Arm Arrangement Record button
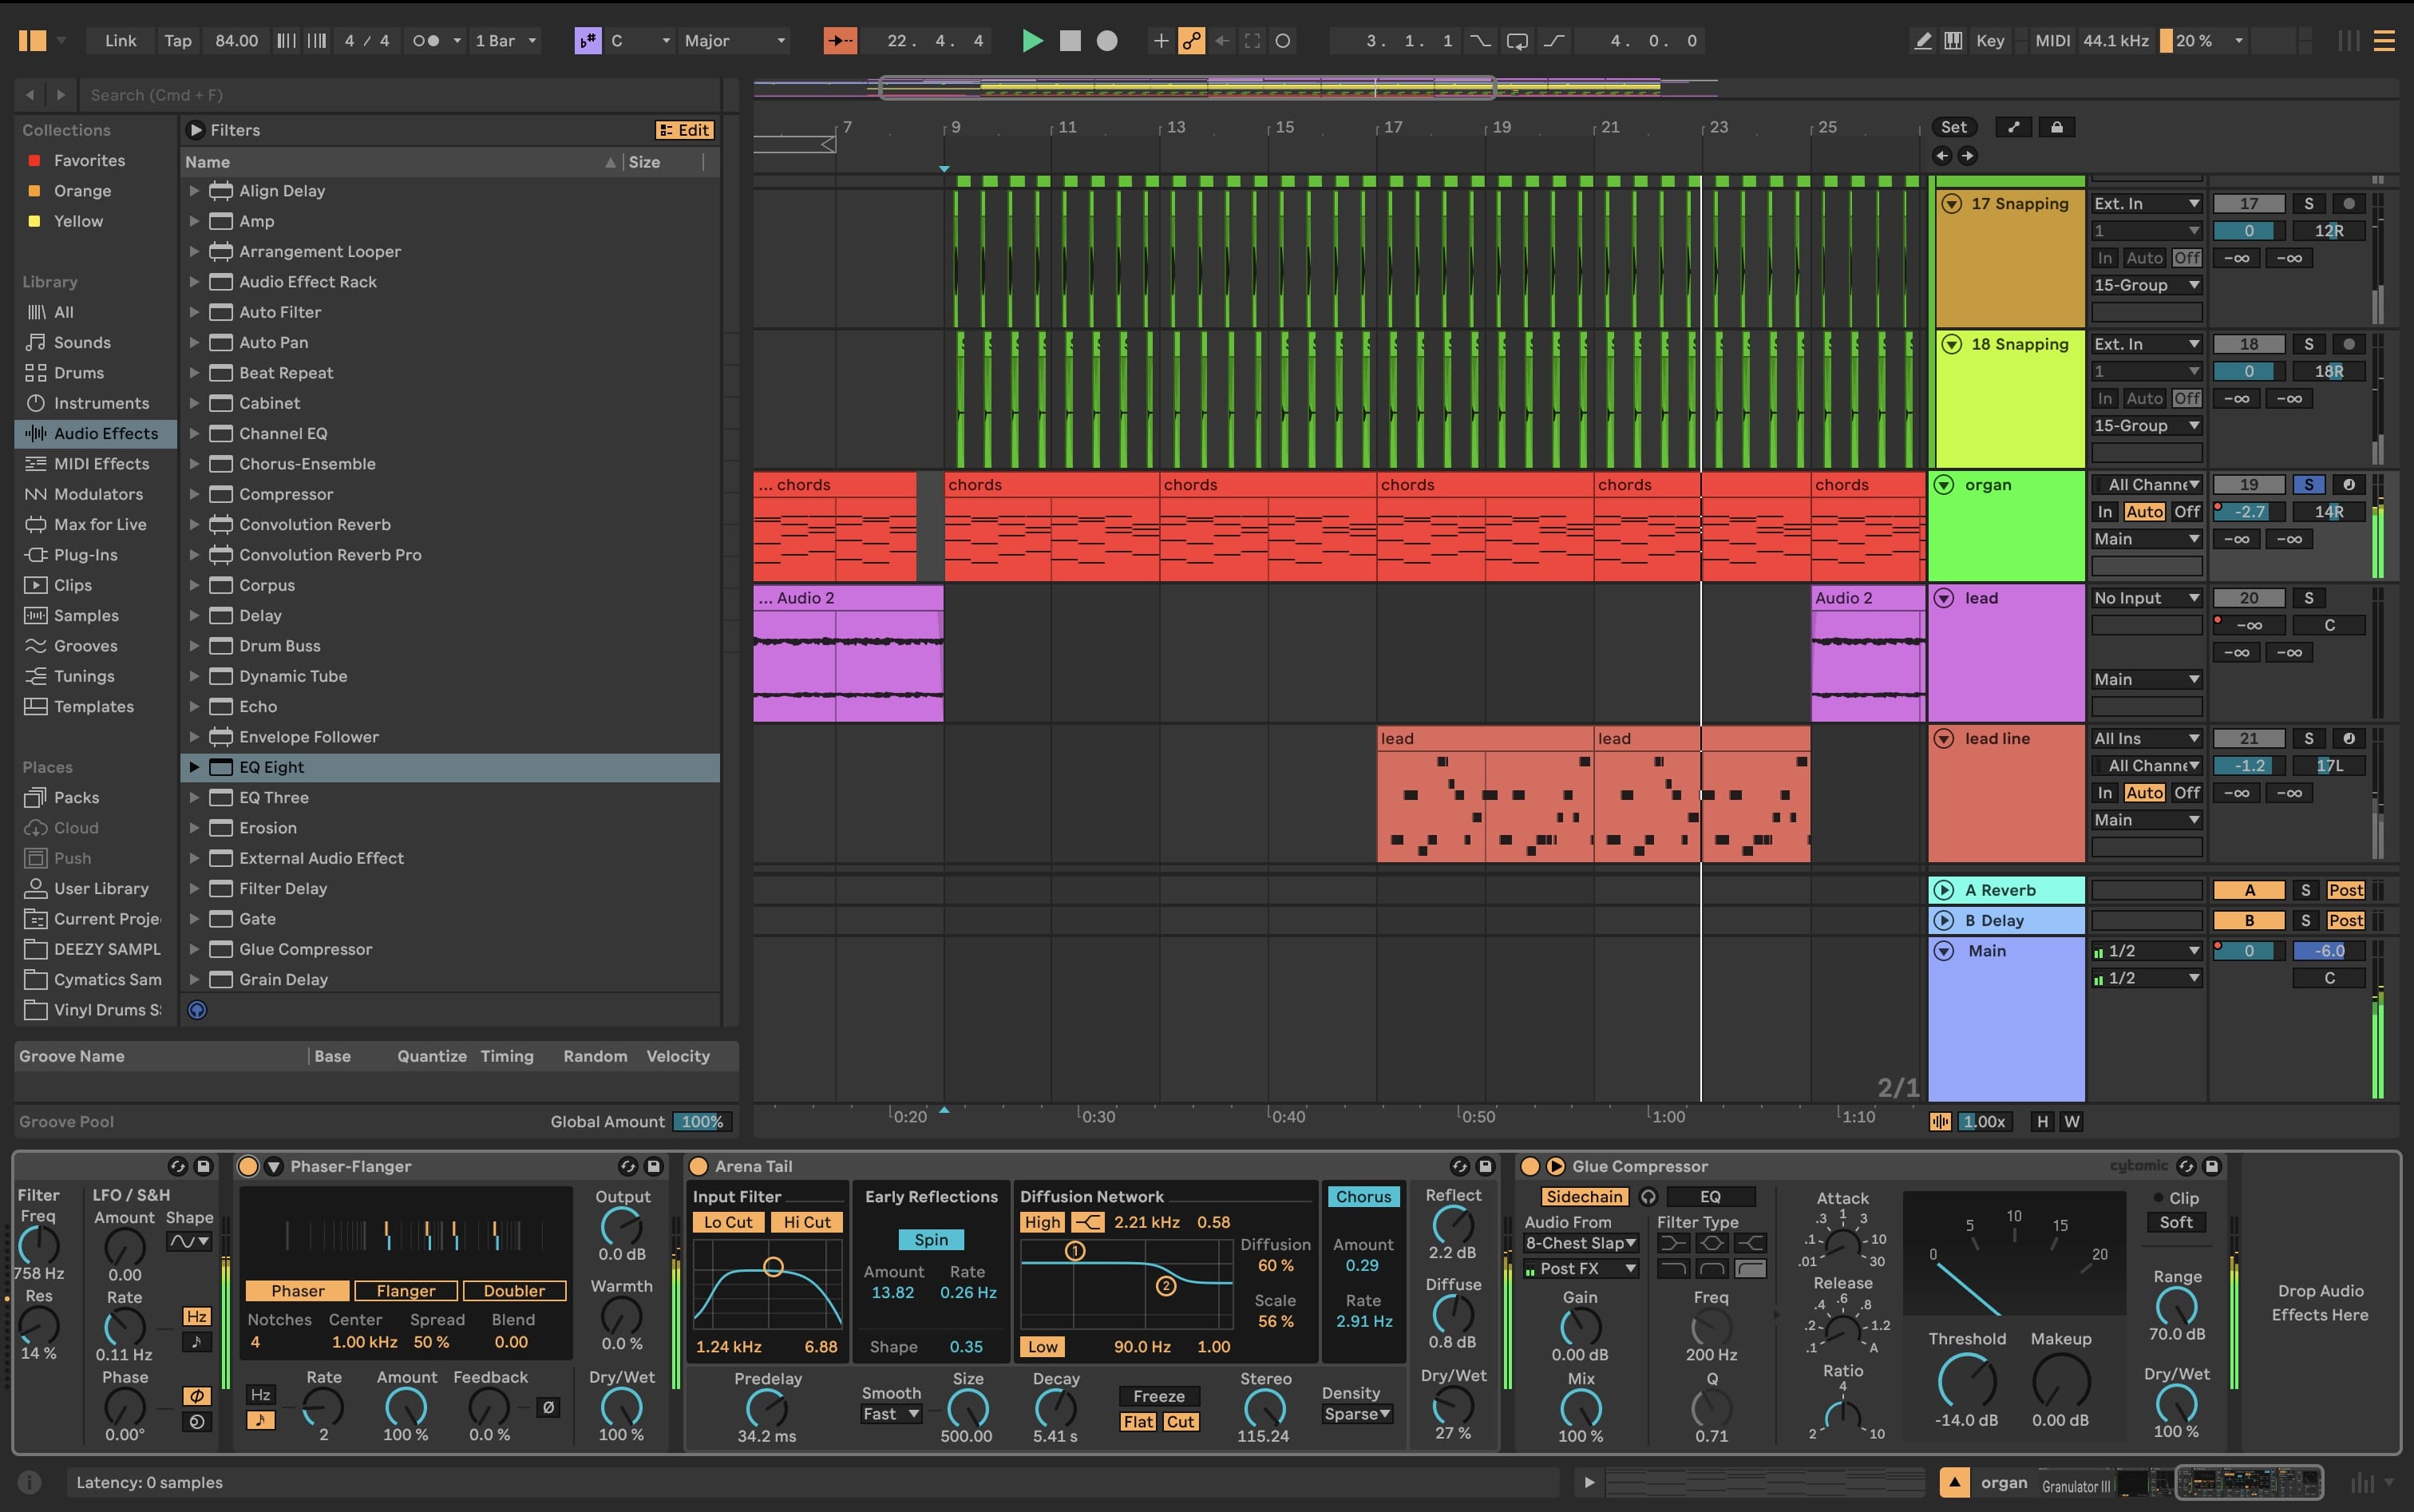Image resolution: width=2414 pixels, height=1512 pixels. pyautogui.click(x=1107, y=41)
